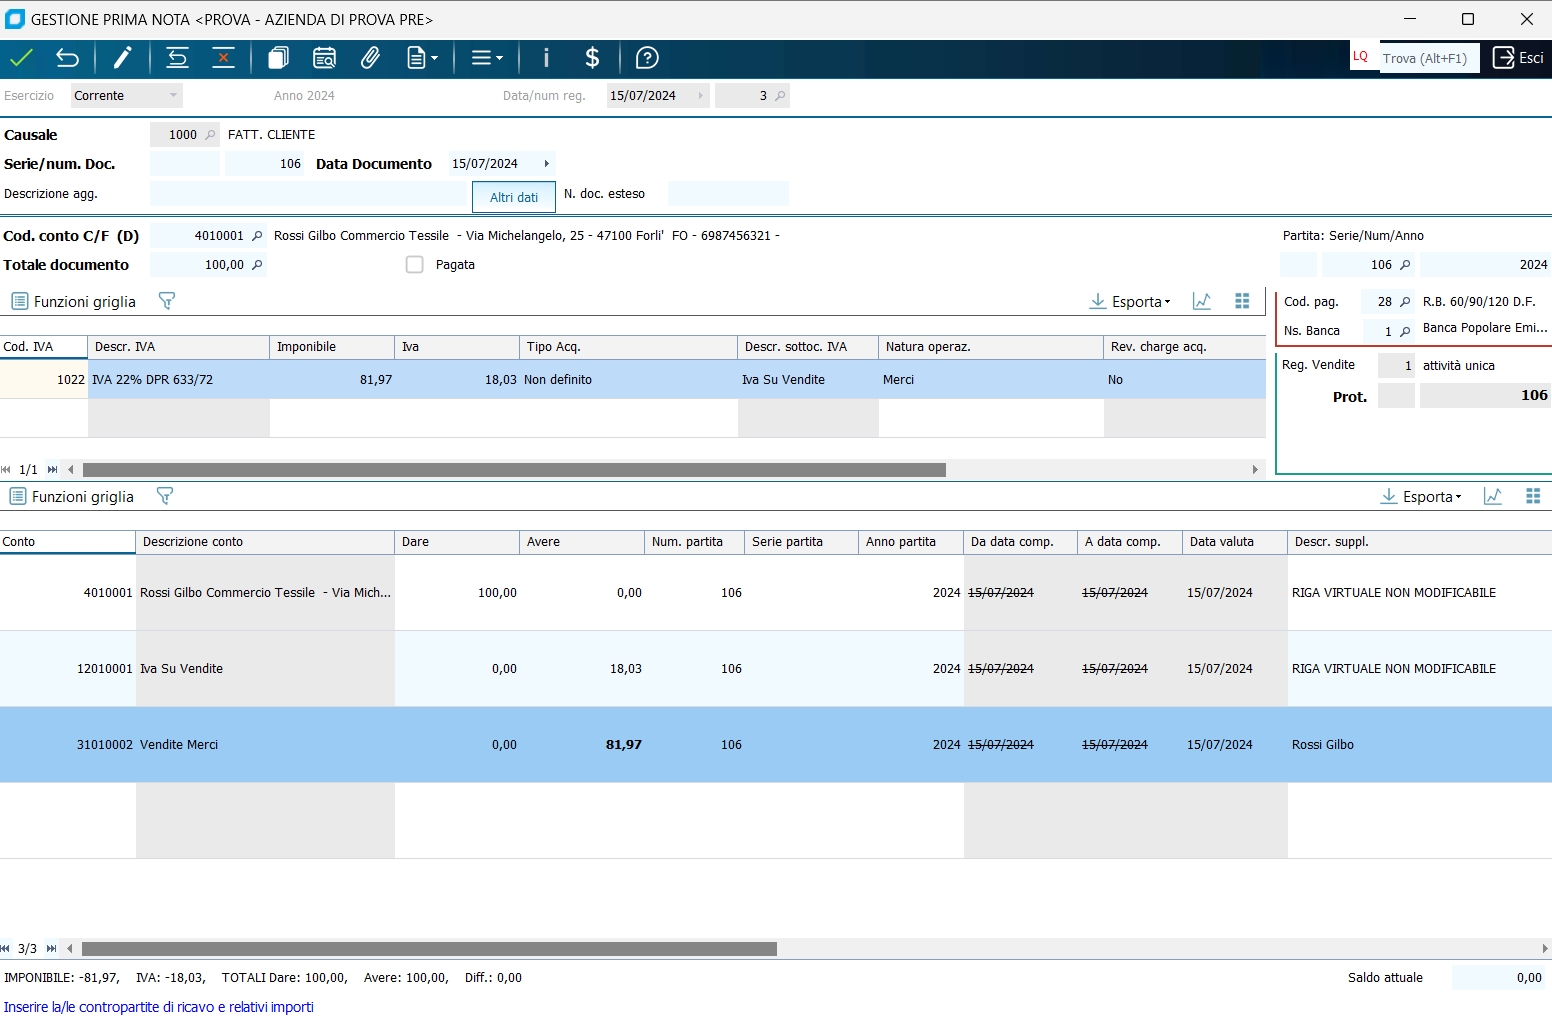Click the Altri dati button
This screenshot has width=1552, height=1016.
pyautogui.click(x=514, y=197)
